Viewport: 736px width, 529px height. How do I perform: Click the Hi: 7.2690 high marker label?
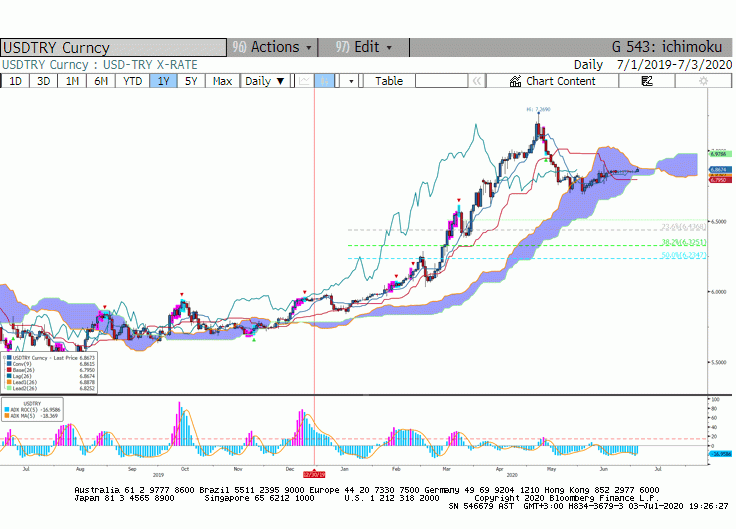pos(538,109)
